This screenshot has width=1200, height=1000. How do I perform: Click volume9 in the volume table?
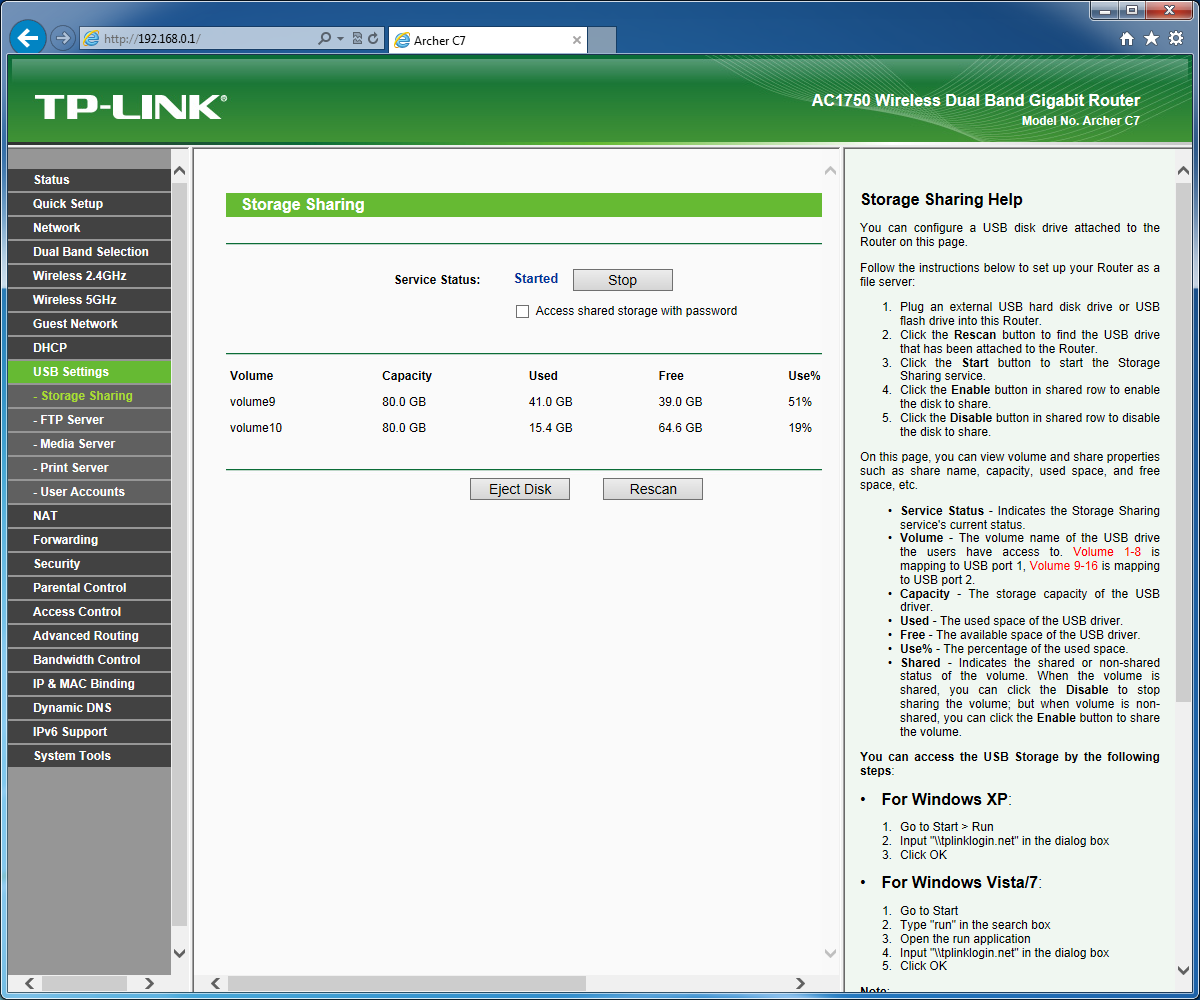252,402
